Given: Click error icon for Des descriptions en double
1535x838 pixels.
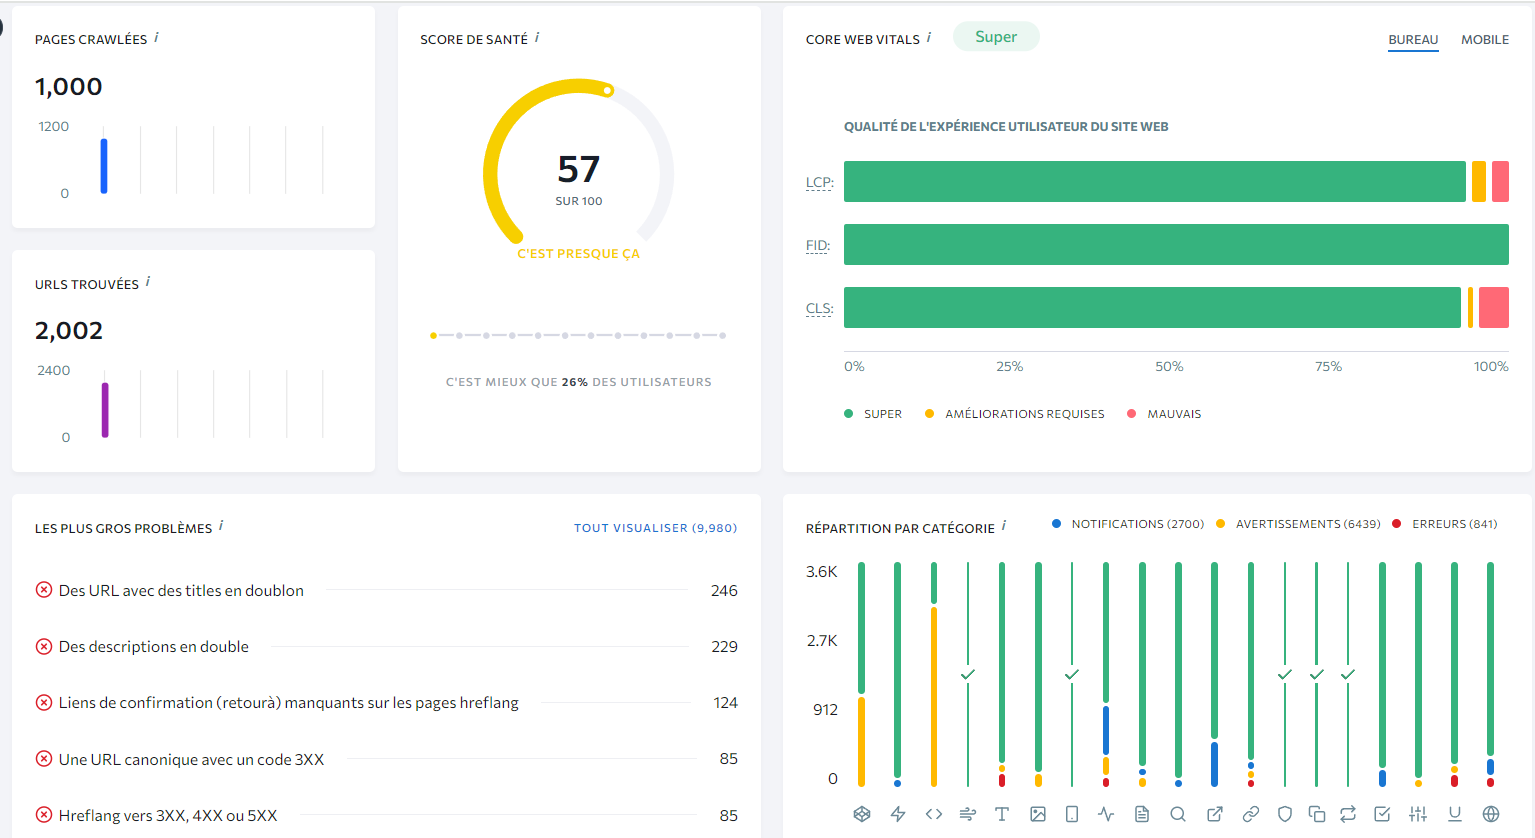Looking at the screenshot, I should coord(44,646).
